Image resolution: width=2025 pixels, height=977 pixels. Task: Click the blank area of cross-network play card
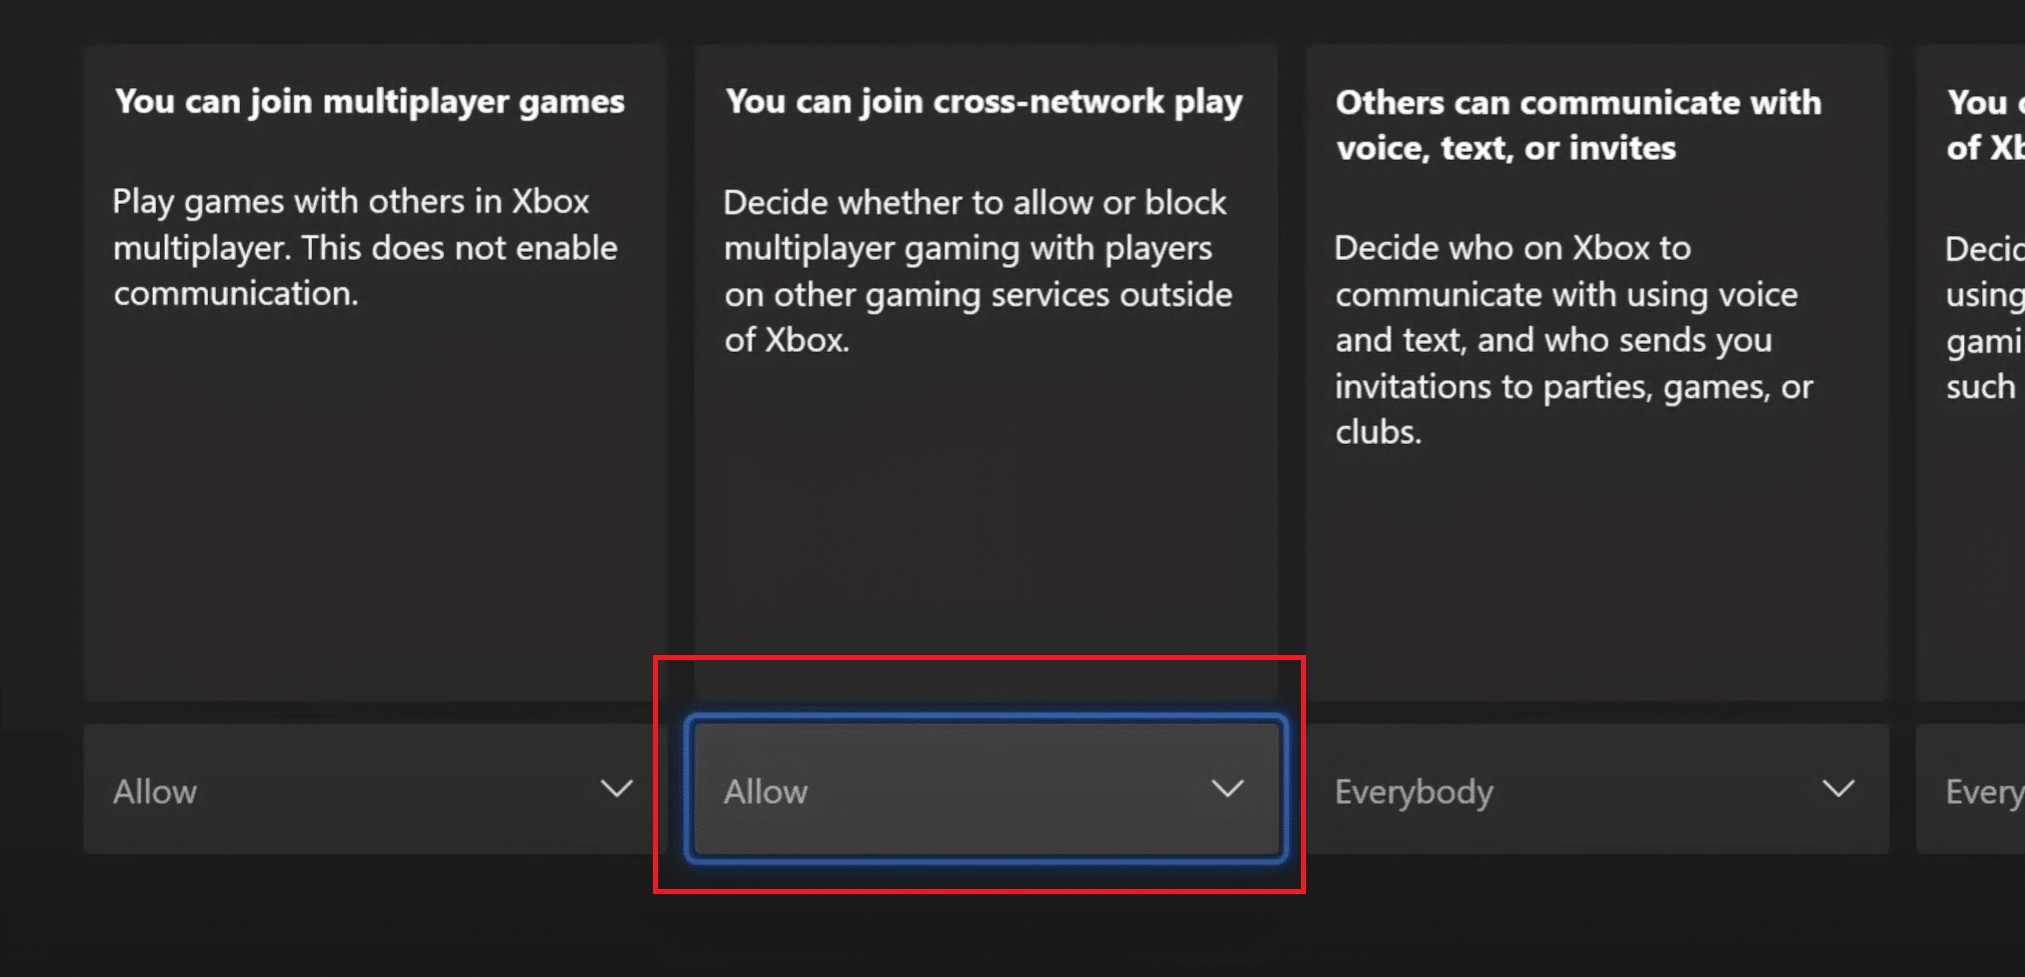point(986,520)
